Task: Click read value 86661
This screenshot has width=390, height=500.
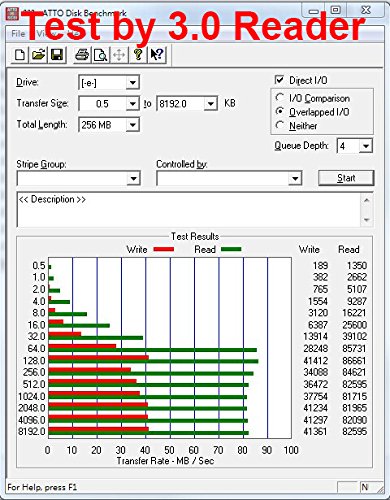Action: point(354,361)
